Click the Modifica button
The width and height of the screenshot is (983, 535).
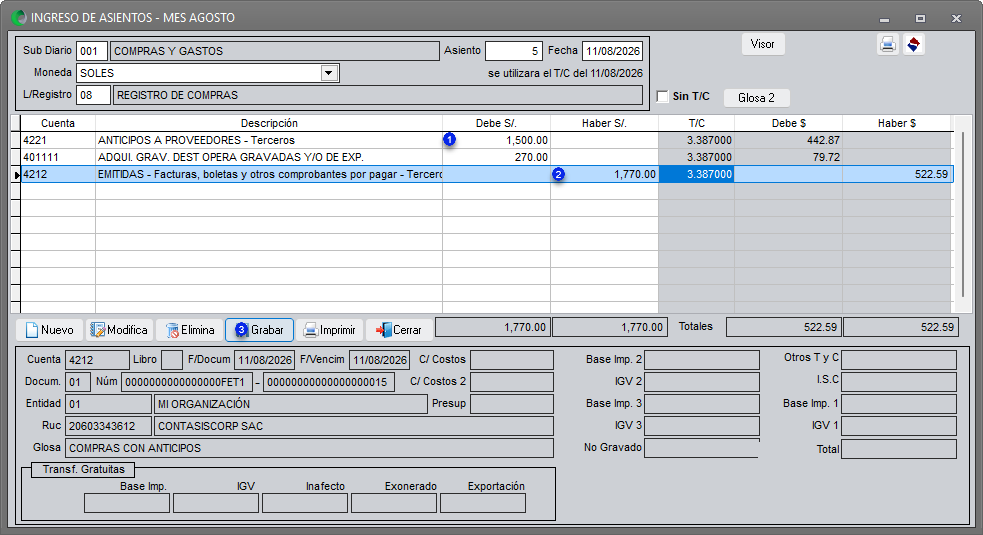[119, 330]
